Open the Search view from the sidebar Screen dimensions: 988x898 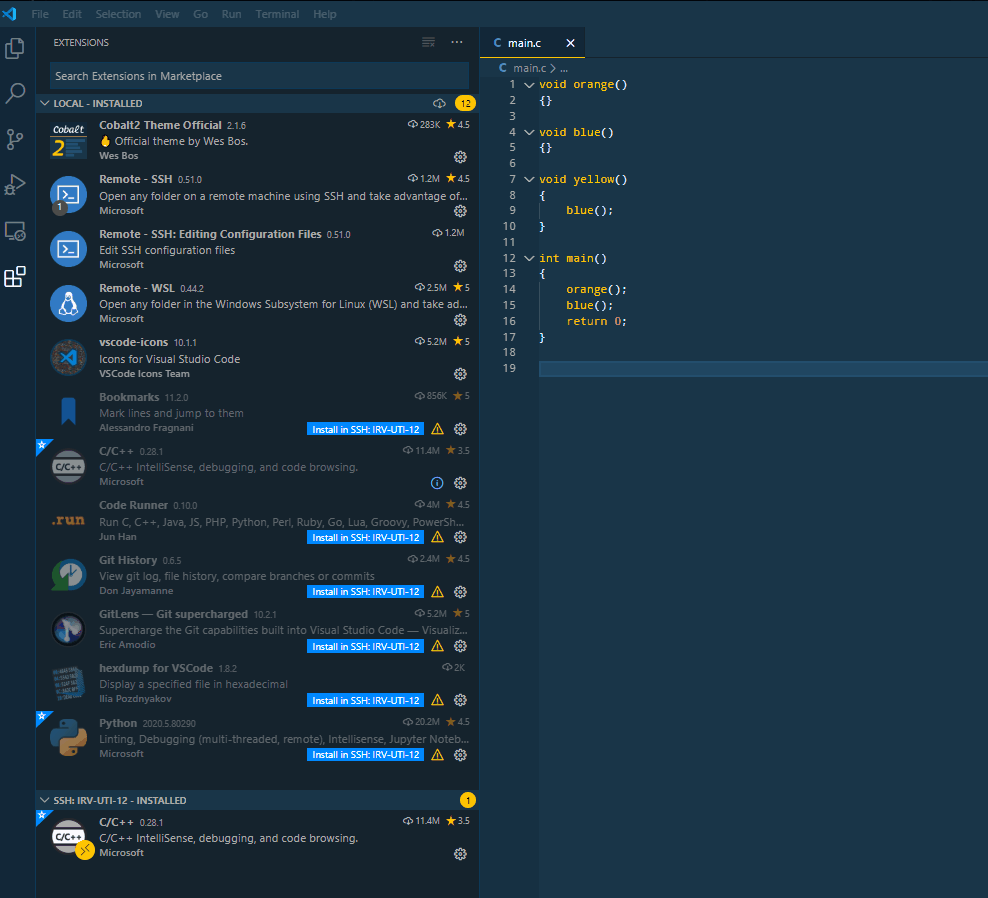(15, 93)
